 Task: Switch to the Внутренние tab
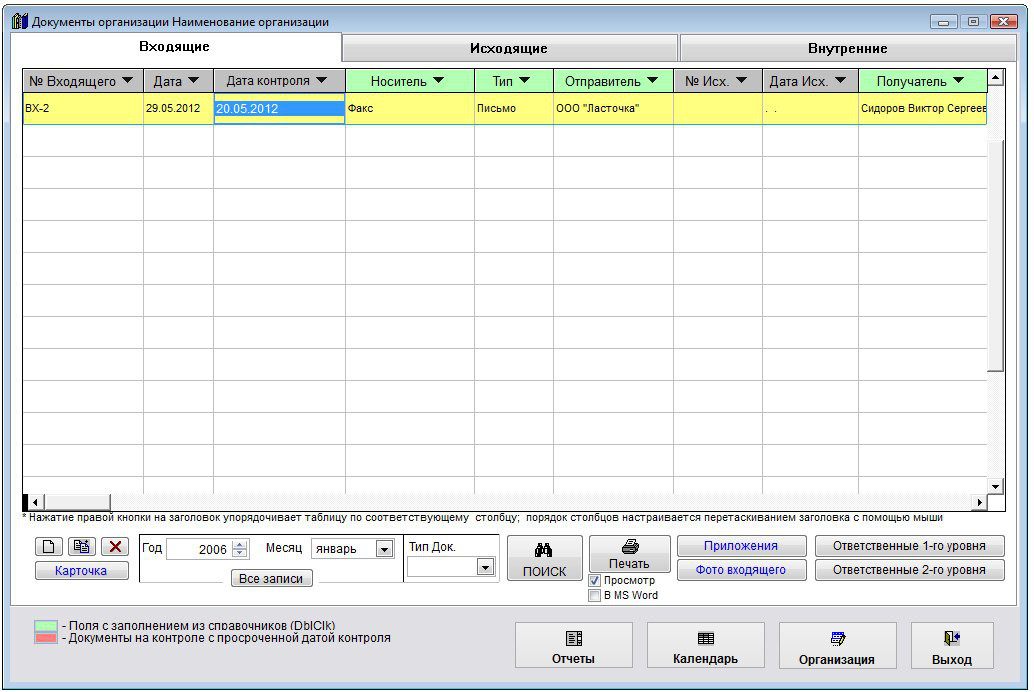pyautogui.click(x=847, y=48)
